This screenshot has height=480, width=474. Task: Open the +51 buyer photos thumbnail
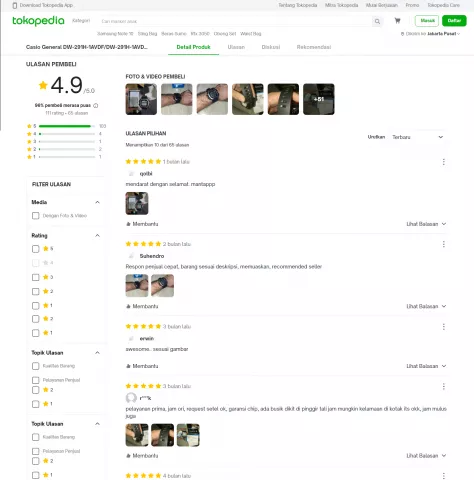tap(319, 99)
